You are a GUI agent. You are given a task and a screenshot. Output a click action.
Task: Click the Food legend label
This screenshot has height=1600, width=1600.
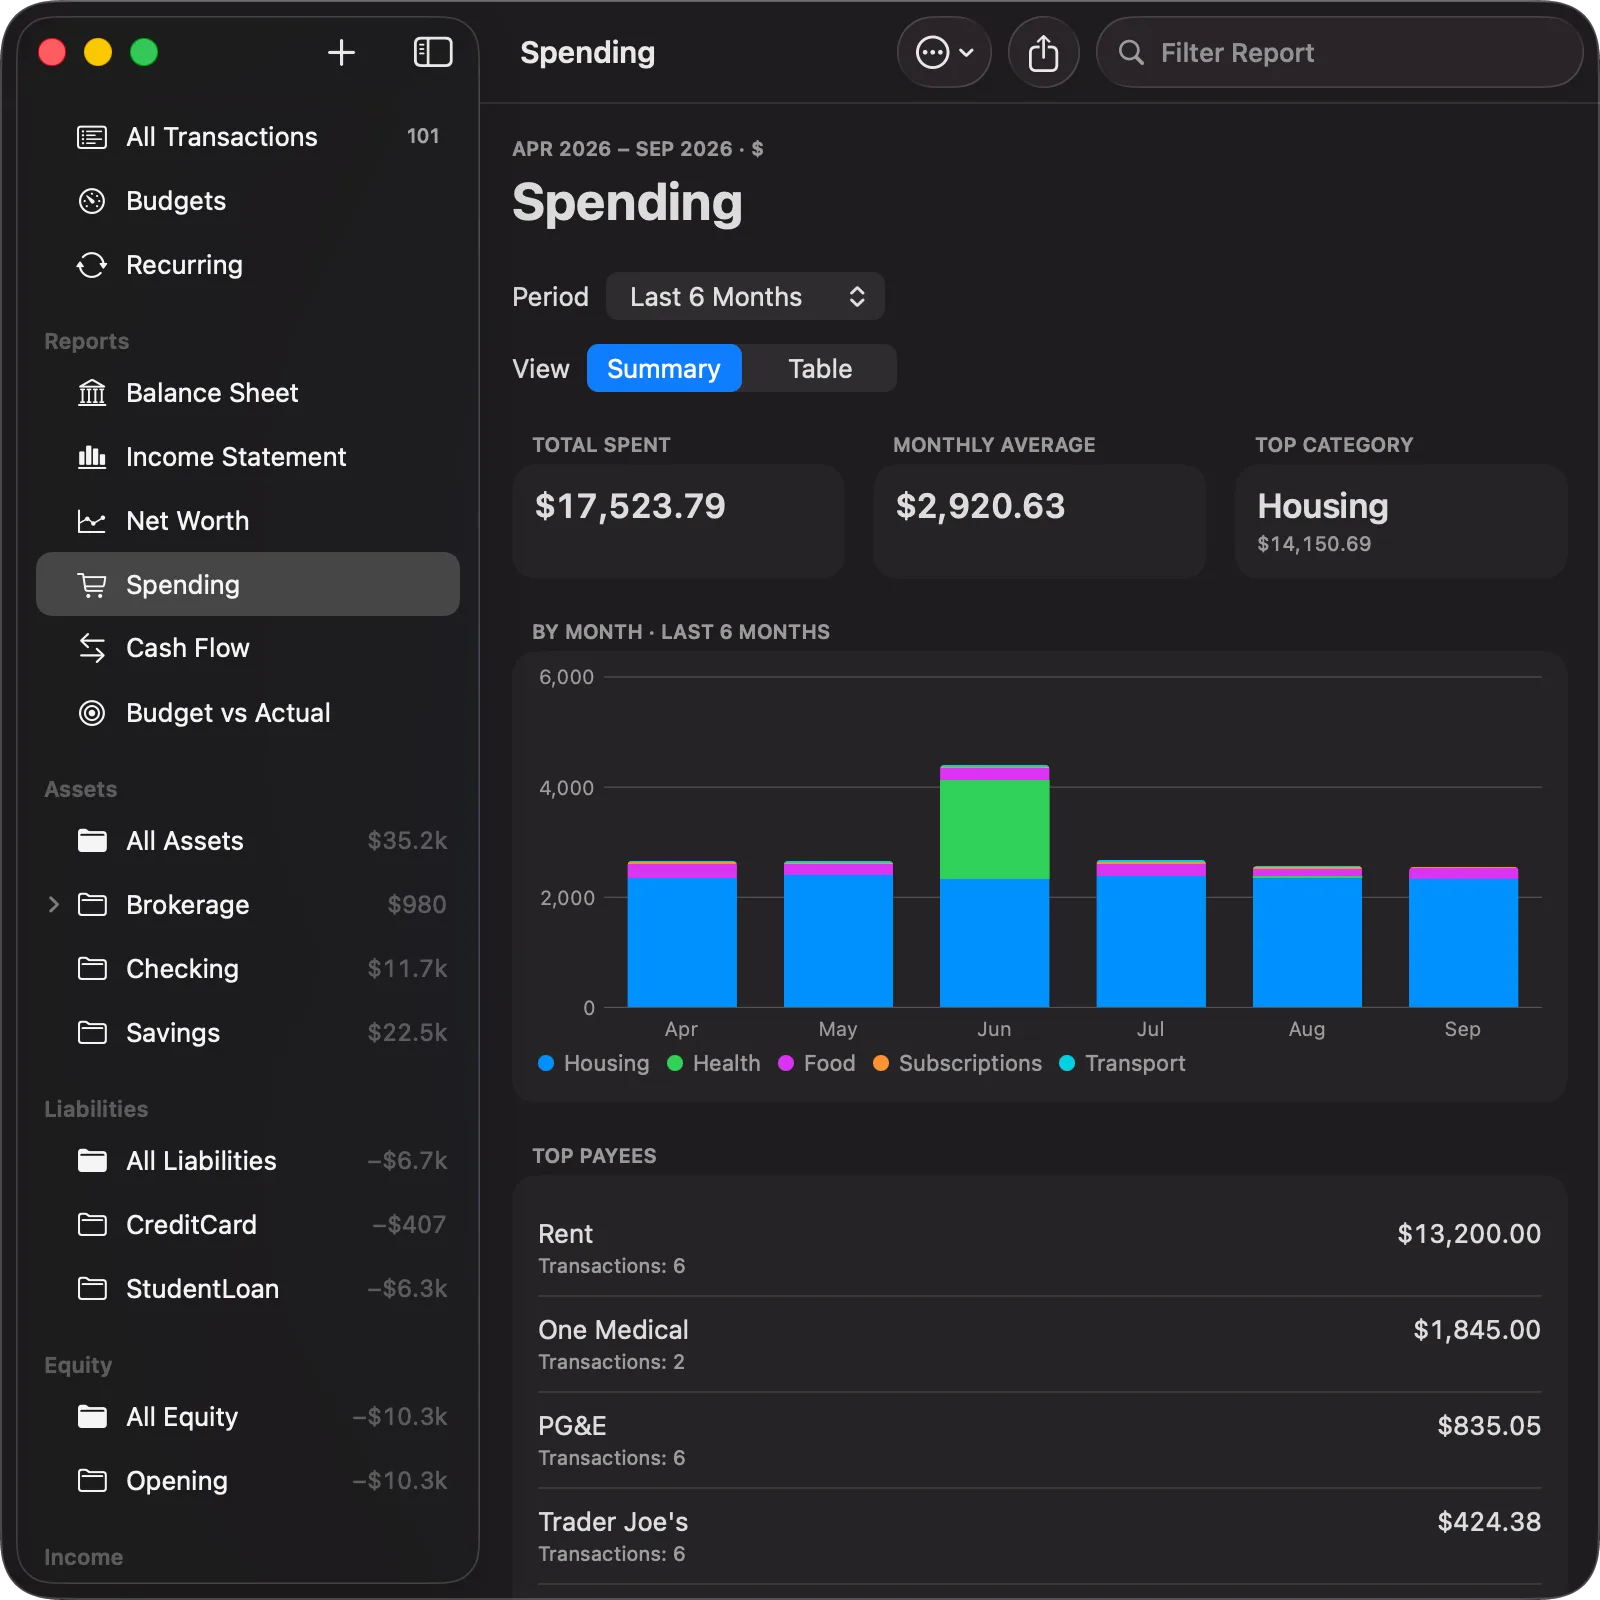click(830, 1063)
